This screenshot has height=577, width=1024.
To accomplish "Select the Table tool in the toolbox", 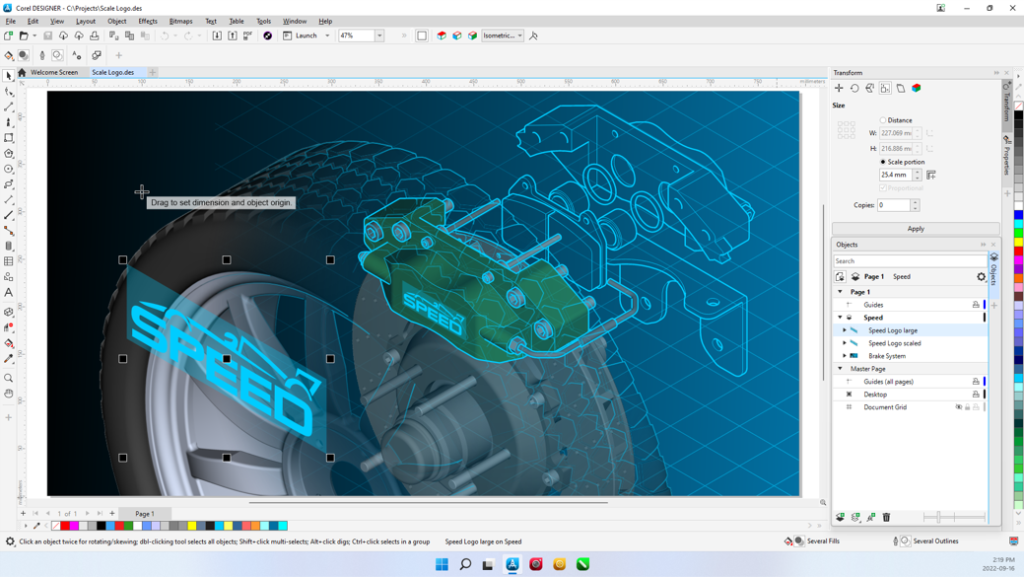I will click(9, 261).
